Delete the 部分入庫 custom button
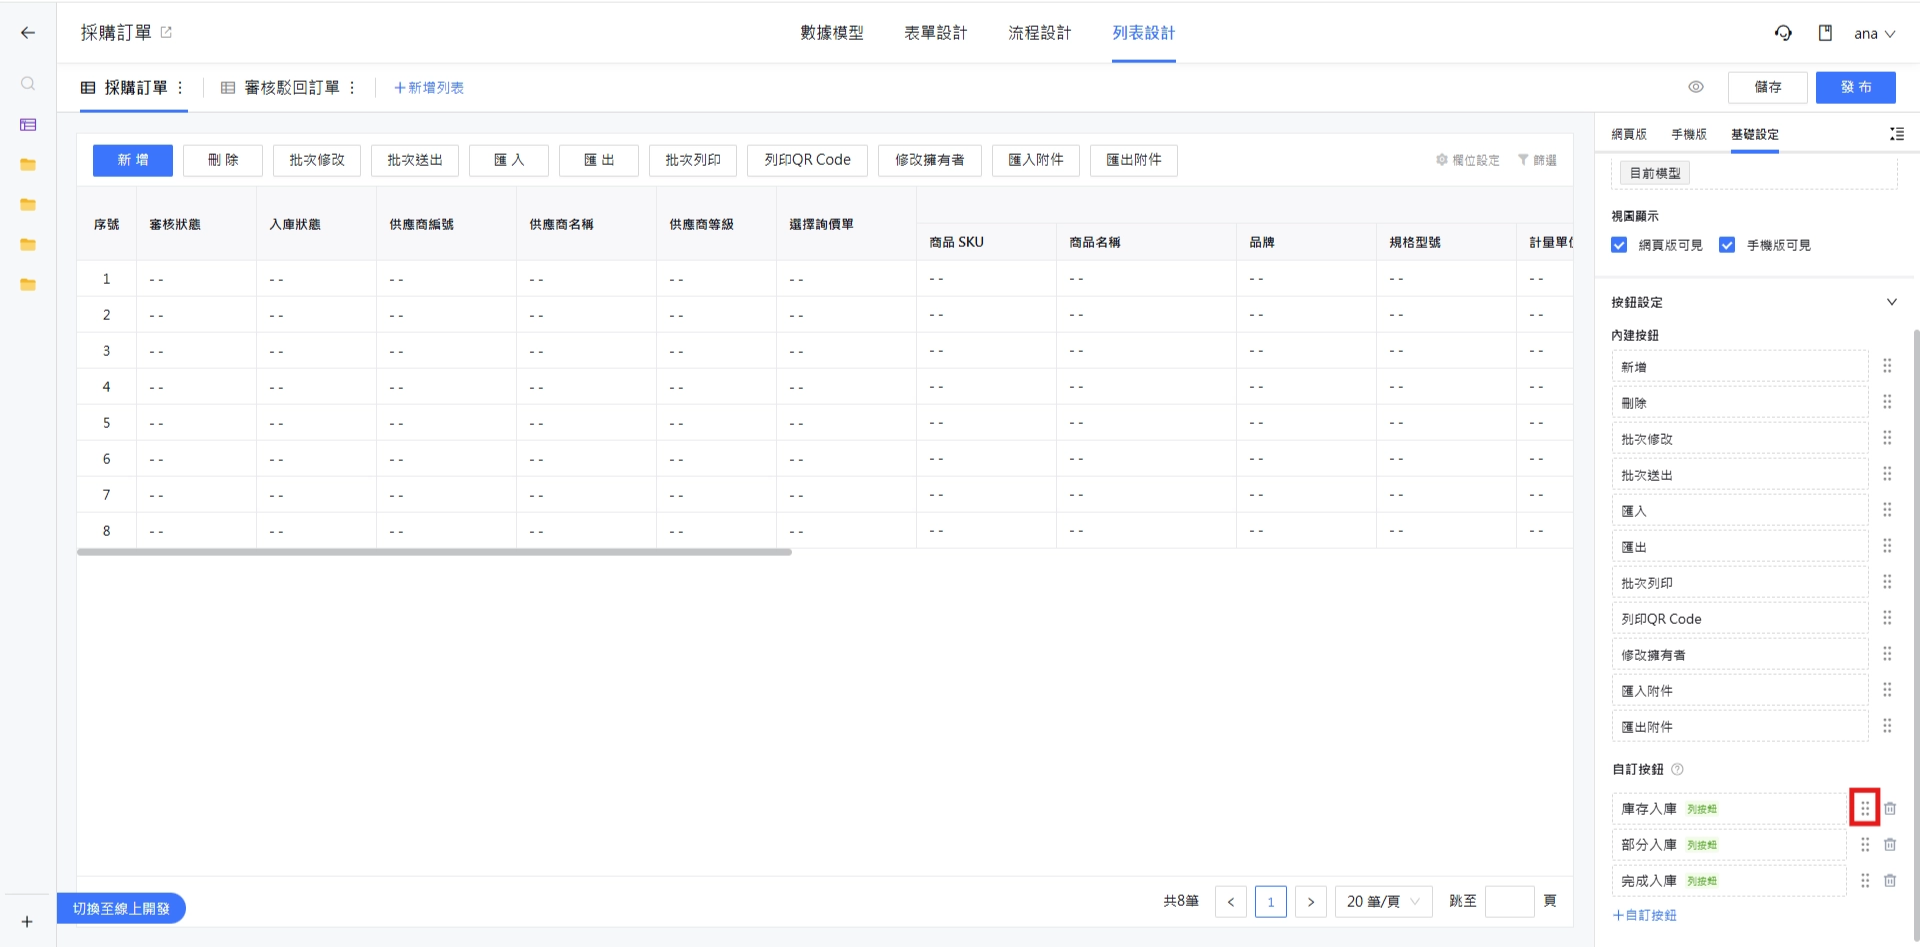The image size is (1920, 947). [x=1890, y=844]
